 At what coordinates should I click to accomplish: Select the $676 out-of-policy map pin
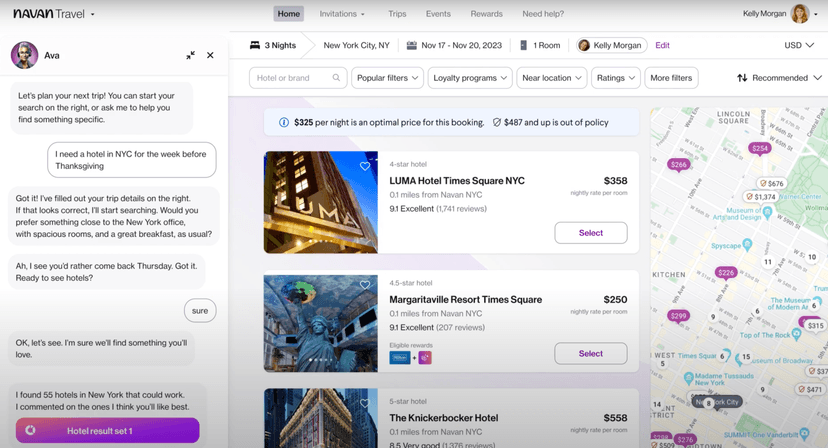771,183
